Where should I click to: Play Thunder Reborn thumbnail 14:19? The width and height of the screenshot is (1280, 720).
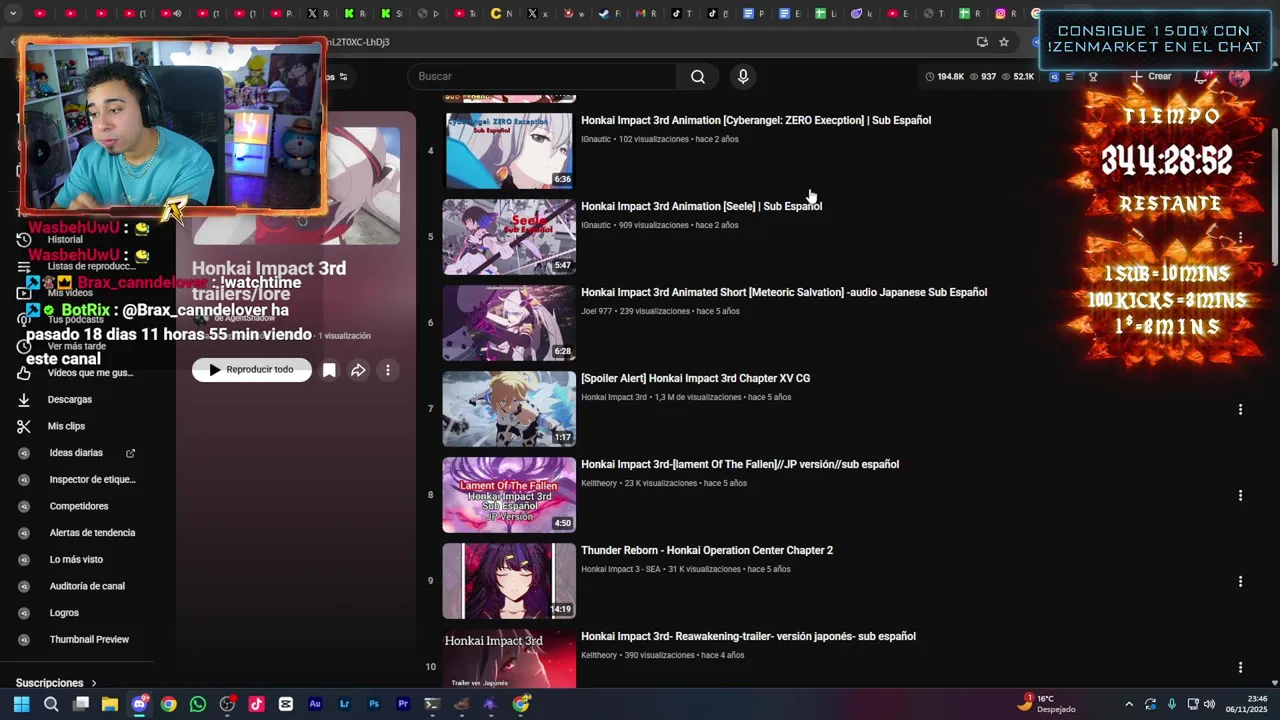[x=509, y=581]
